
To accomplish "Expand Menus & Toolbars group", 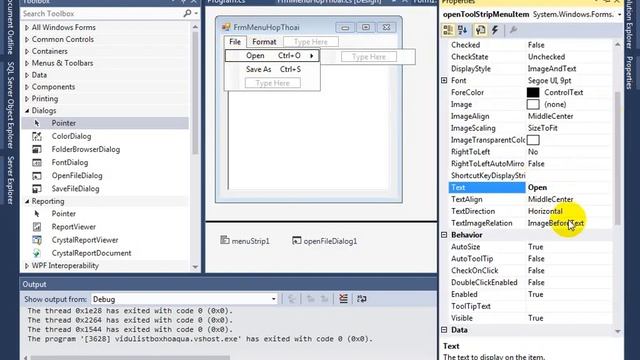I will point(27,63).
